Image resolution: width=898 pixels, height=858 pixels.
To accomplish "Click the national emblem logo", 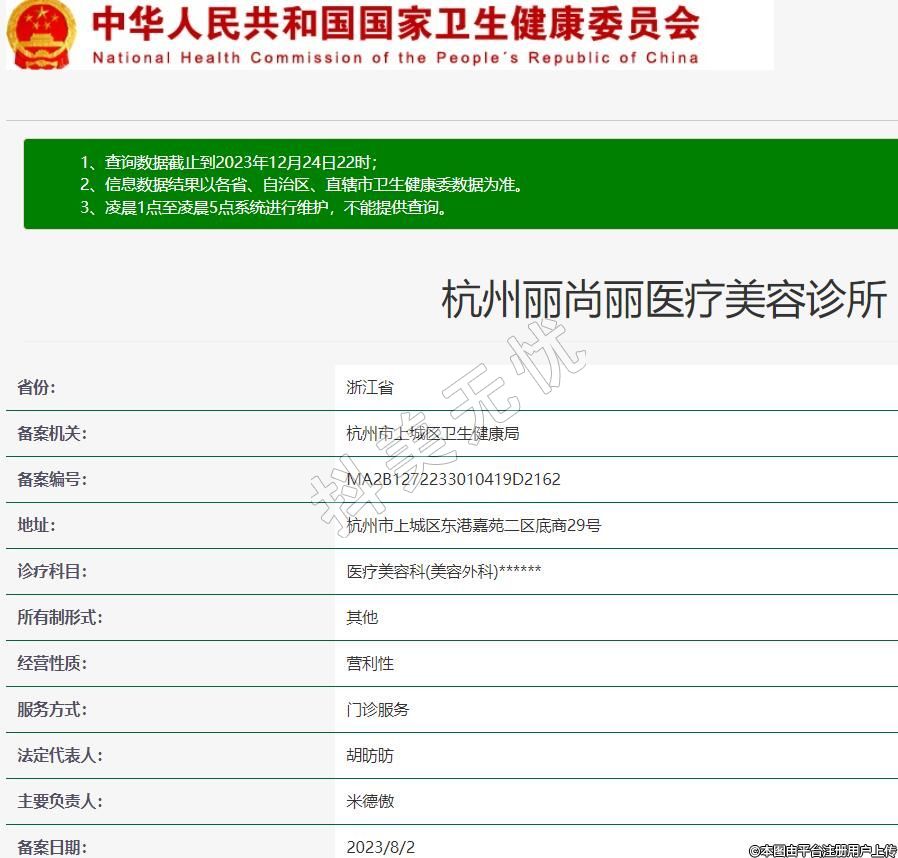I will pyautogui.click(x=41, y=34).
